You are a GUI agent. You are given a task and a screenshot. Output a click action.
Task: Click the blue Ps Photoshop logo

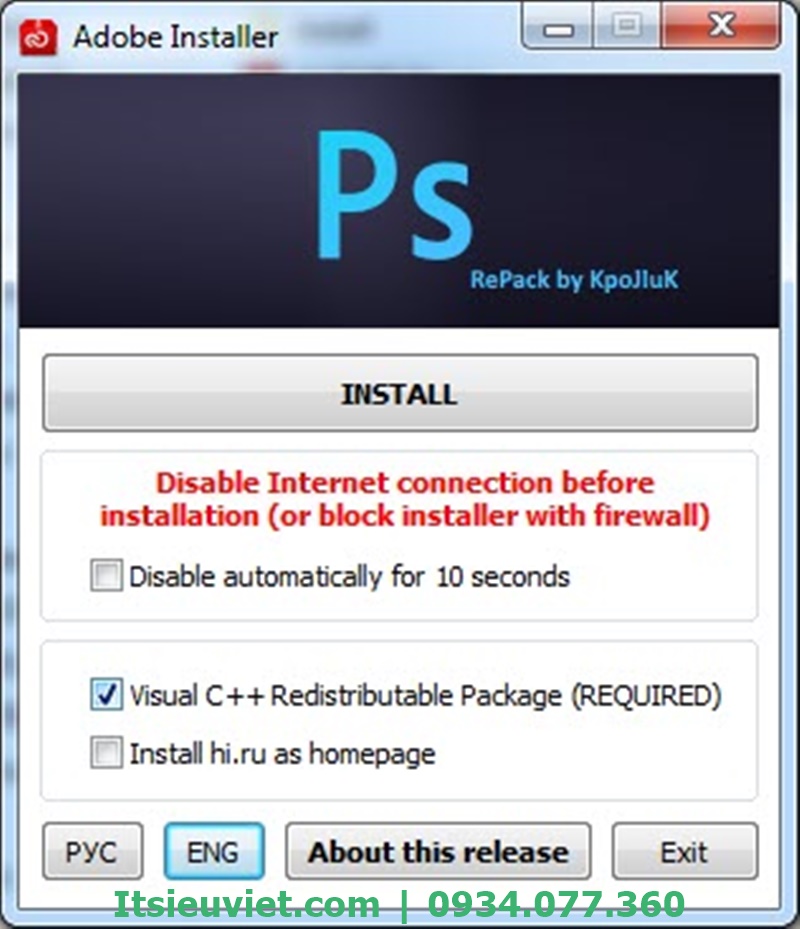[395, 196]
